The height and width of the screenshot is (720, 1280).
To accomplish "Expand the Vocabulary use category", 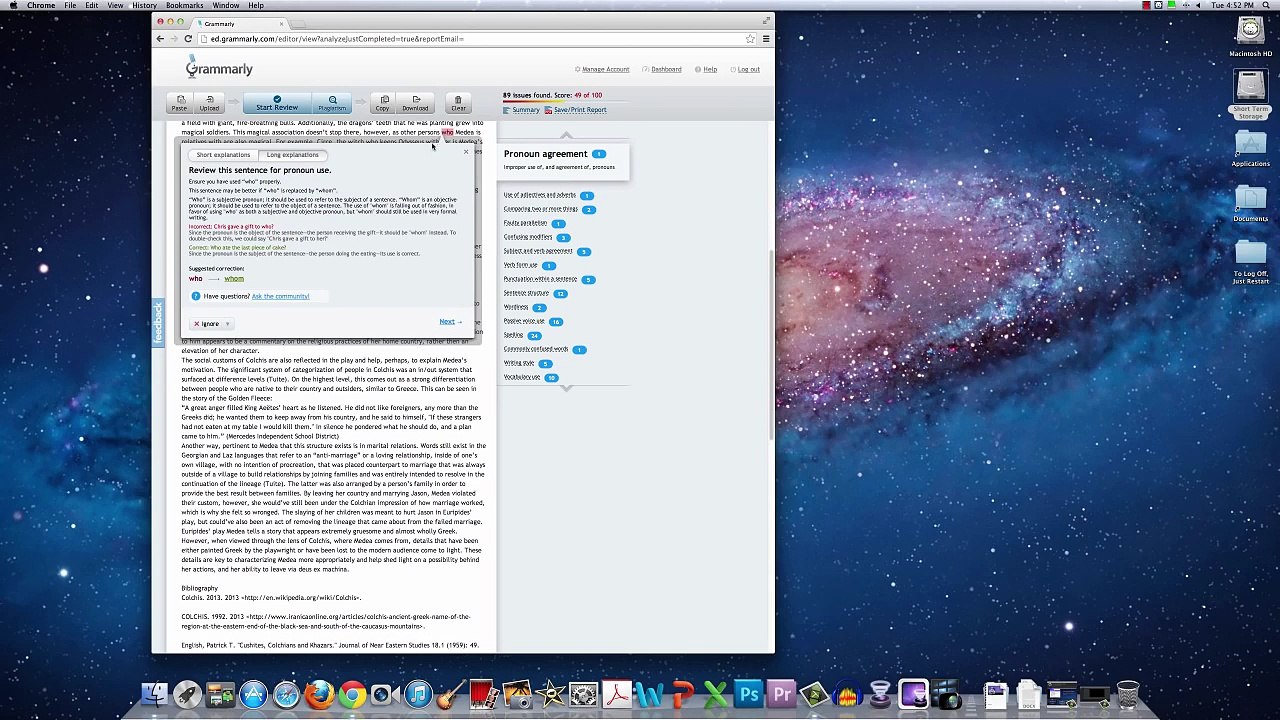I will coord(522,377).
